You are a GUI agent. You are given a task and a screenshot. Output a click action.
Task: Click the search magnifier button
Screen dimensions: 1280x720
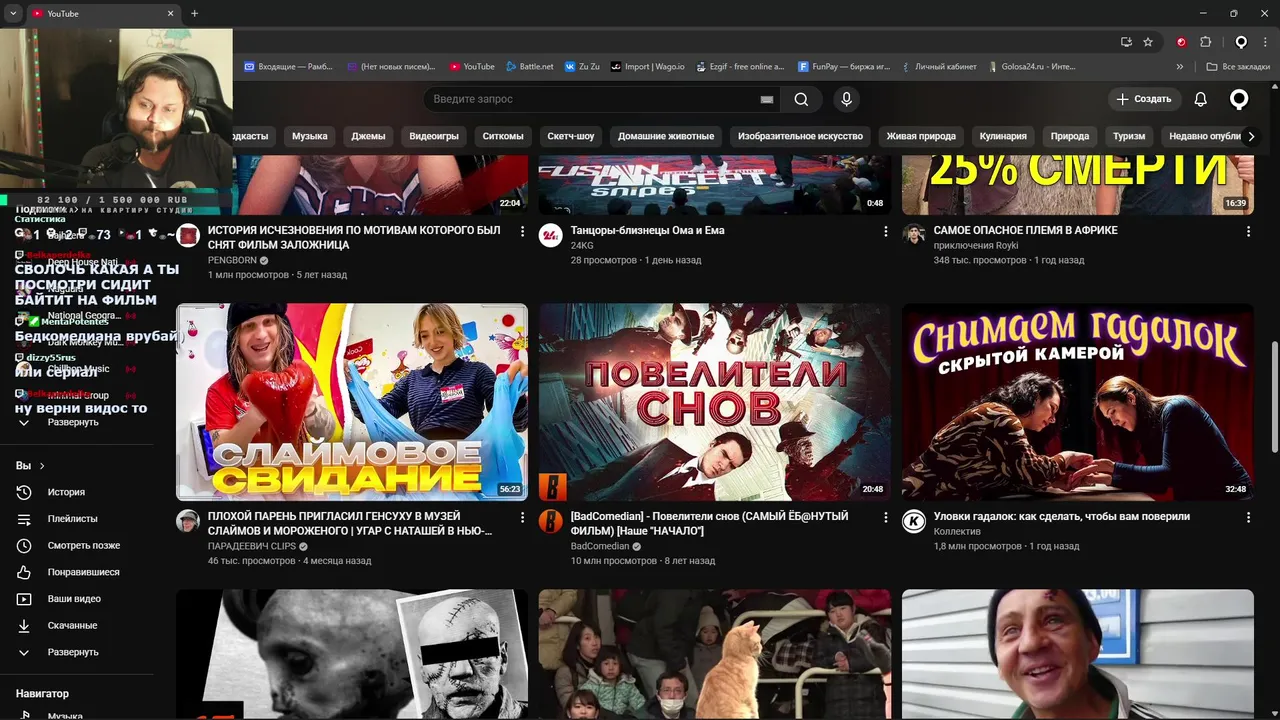[x=801, y=99]
